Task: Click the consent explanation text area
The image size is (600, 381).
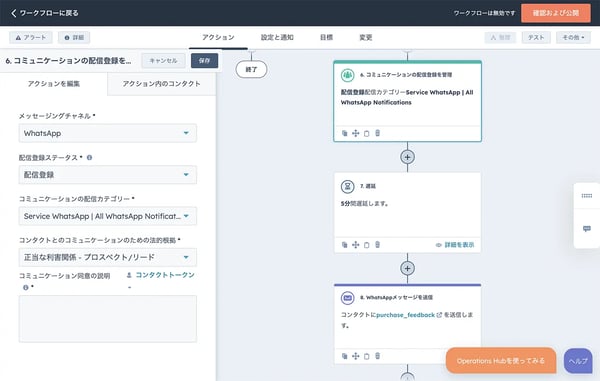Action: point(108,319)
